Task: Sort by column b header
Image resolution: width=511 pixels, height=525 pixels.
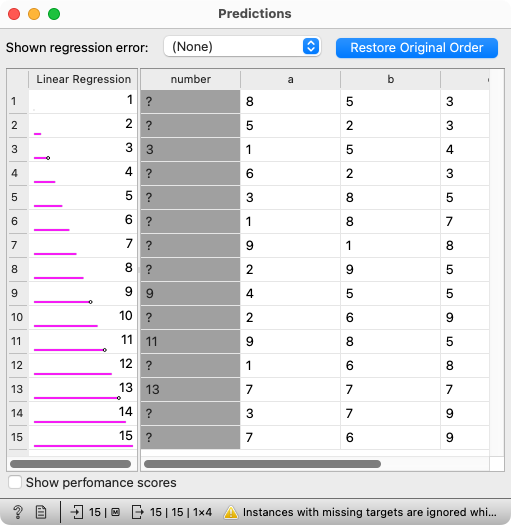Action: pyautogui.click(x=390, y=79)
